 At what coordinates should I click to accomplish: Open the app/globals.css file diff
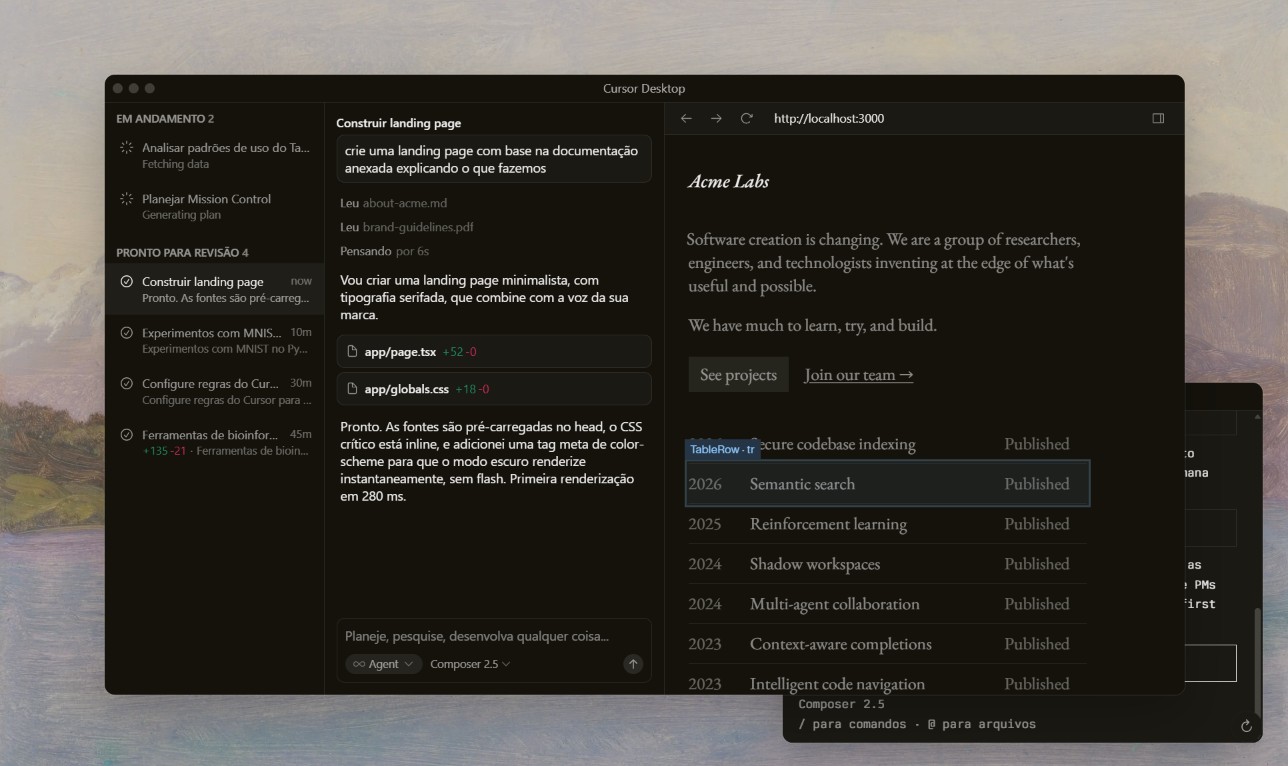495,389
